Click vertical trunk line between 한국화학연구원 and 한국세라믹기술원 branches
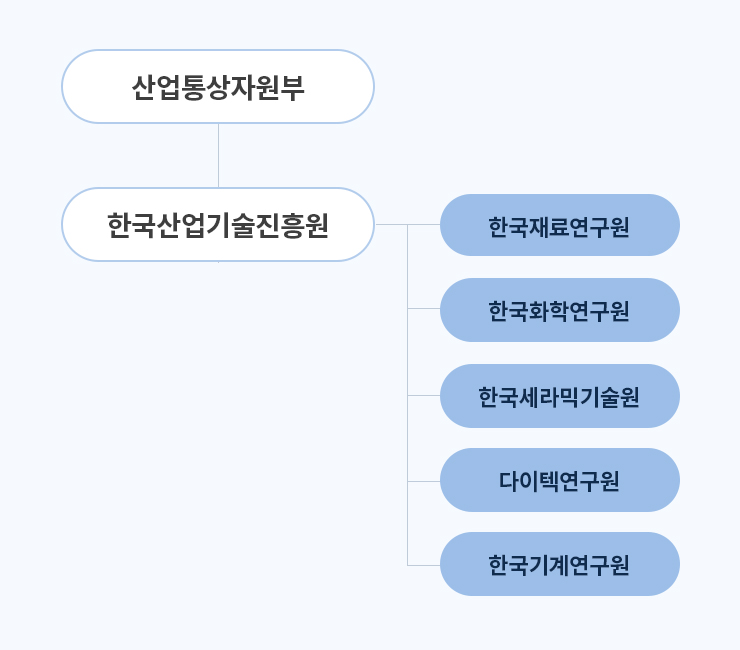 point(408,352)
